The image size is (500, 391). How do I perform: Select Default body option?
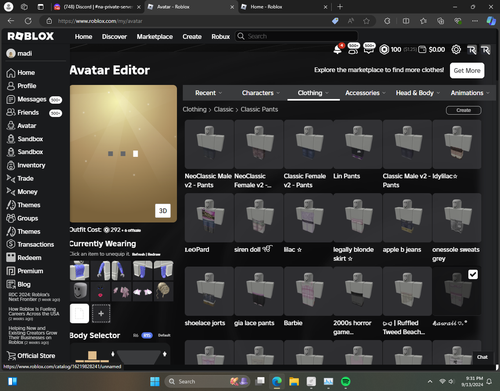click(164, 335)
